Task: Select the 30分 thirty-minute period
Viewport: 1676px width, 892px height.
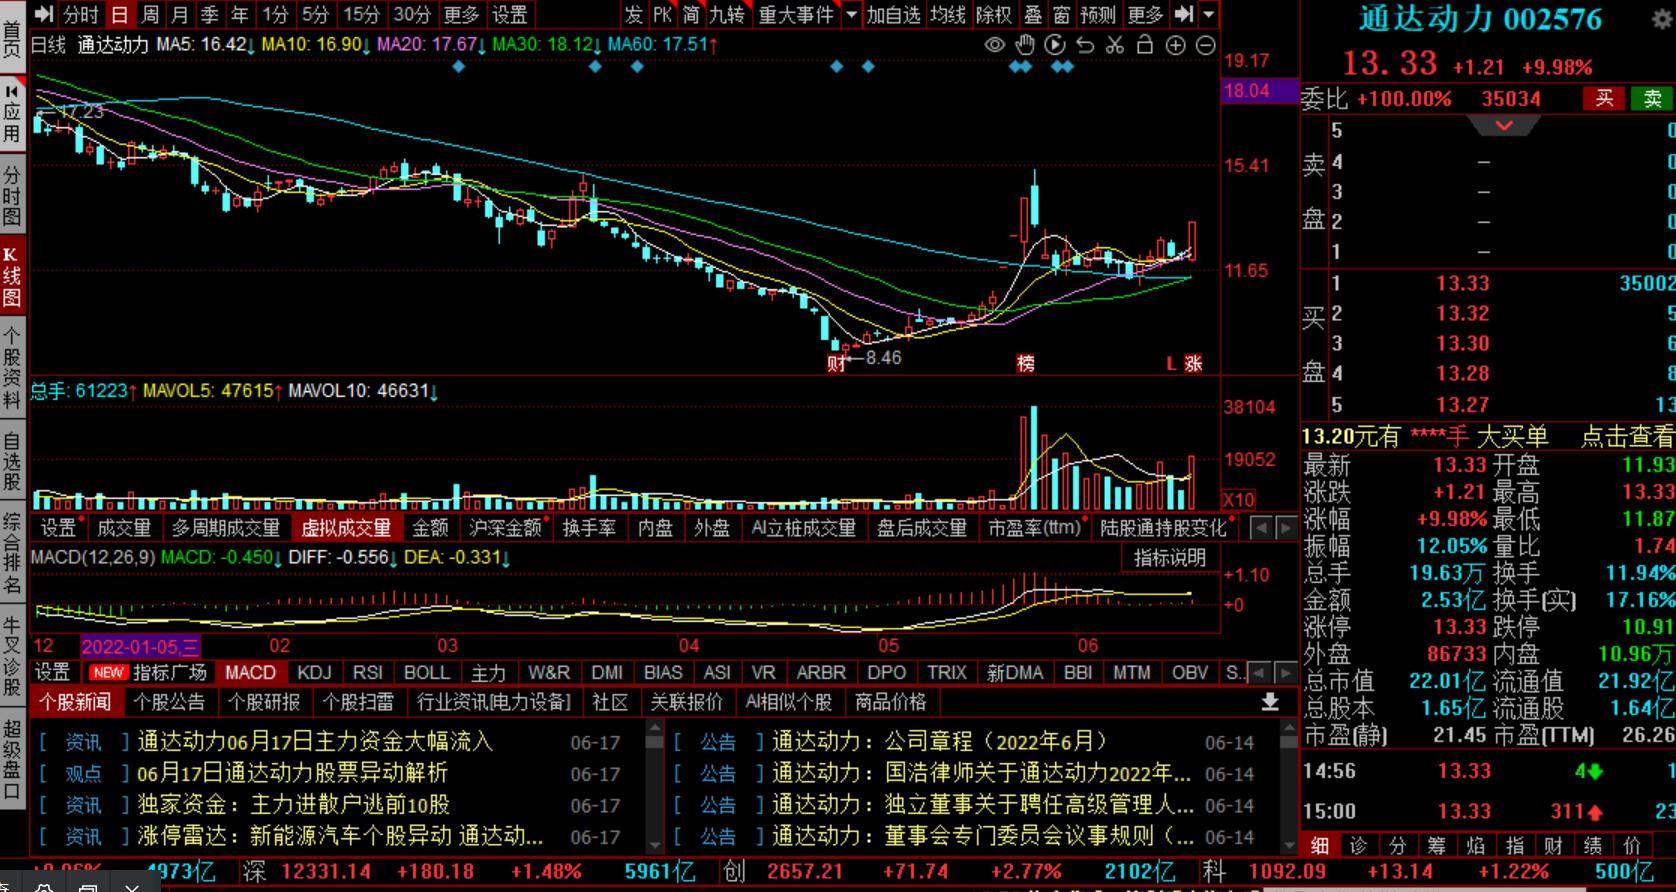Action: pos(411,14)
